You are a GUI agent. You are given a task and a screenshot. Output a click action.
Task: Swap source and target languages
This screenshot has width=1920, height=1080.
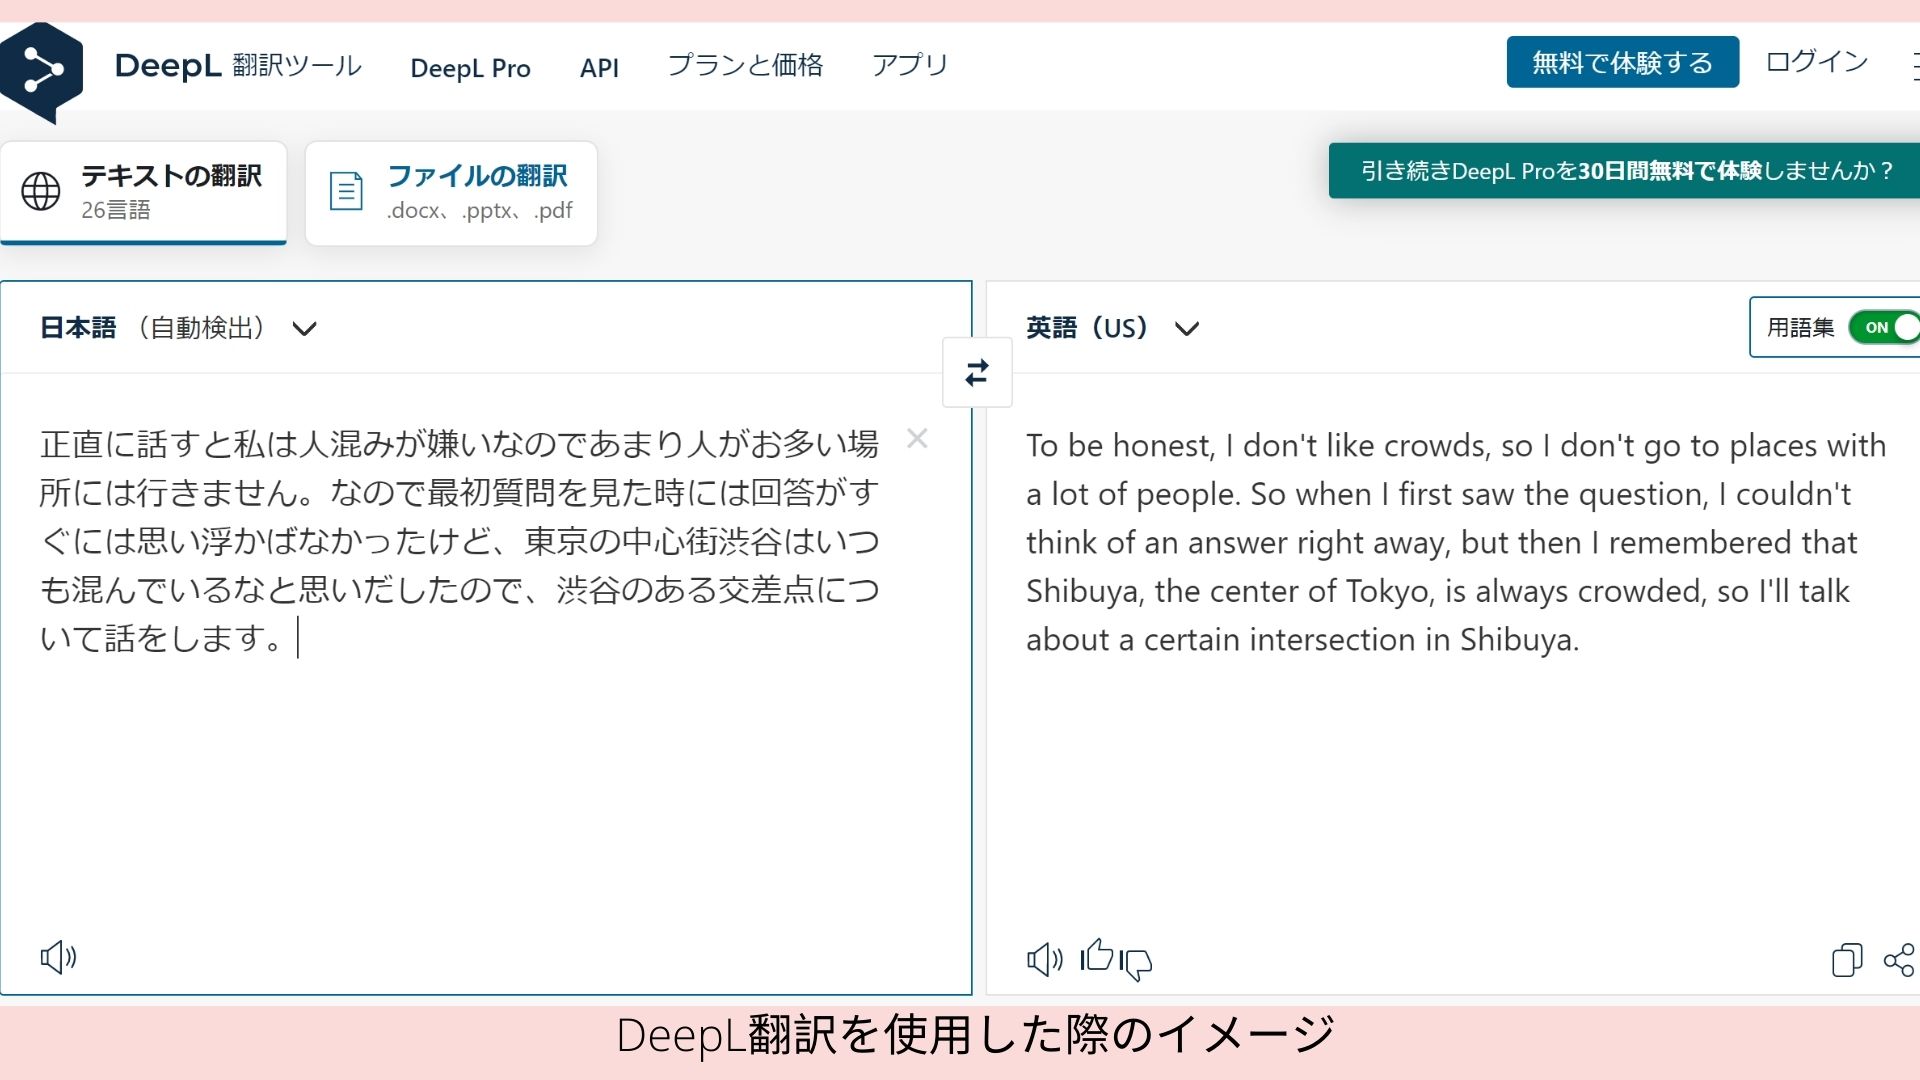977,373
